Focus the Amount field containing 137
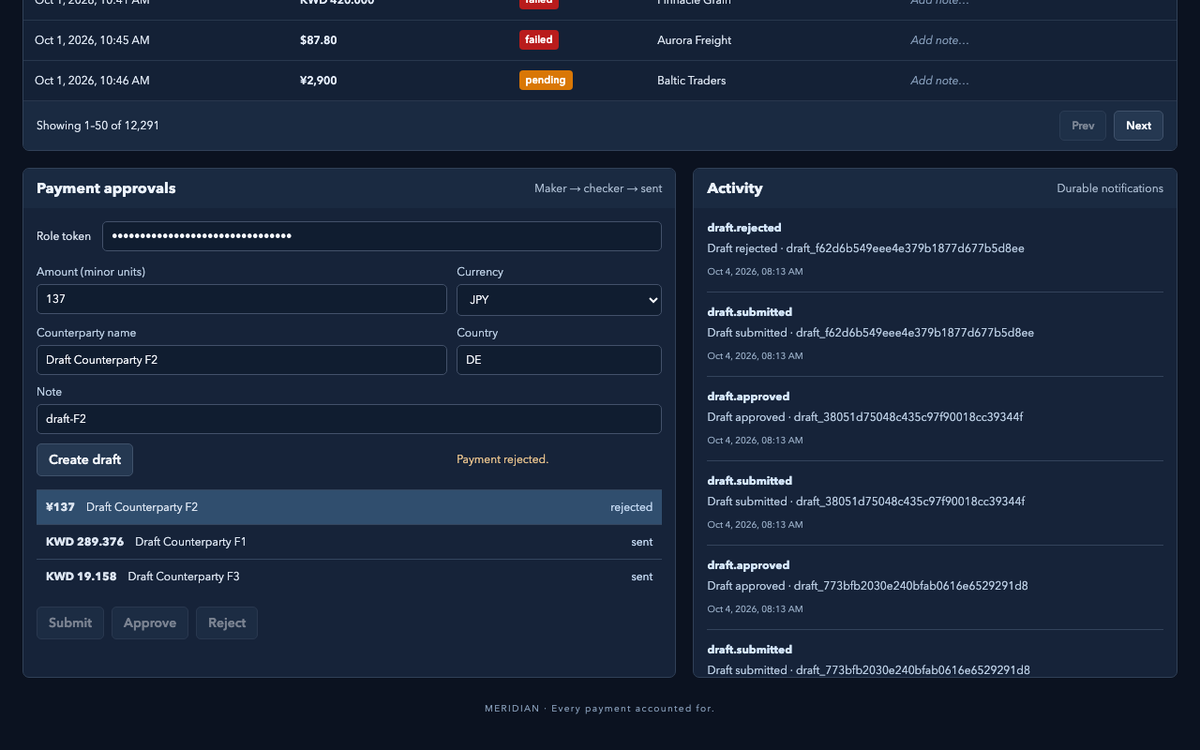 (242, 299)
